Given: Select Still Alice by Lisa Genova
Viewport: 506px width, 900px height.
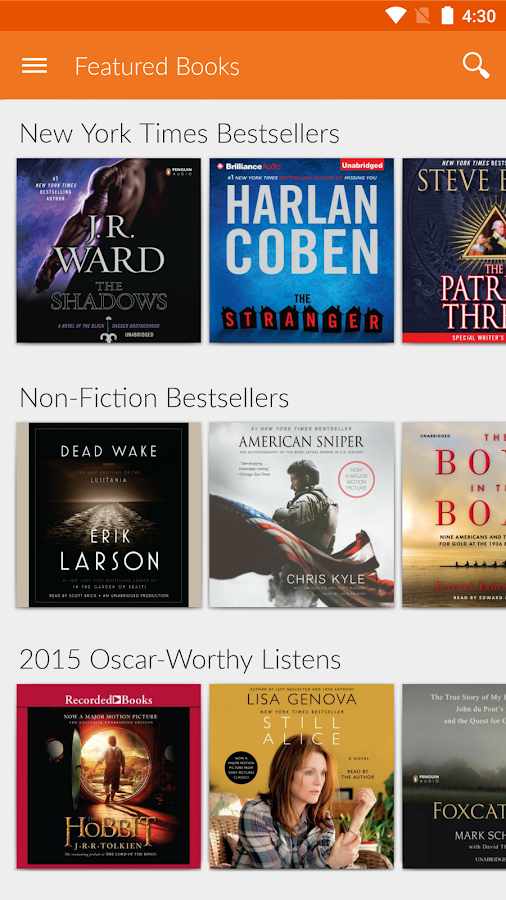Looking at the screenshot, I should pyautogui.click(x=302, y=776).
